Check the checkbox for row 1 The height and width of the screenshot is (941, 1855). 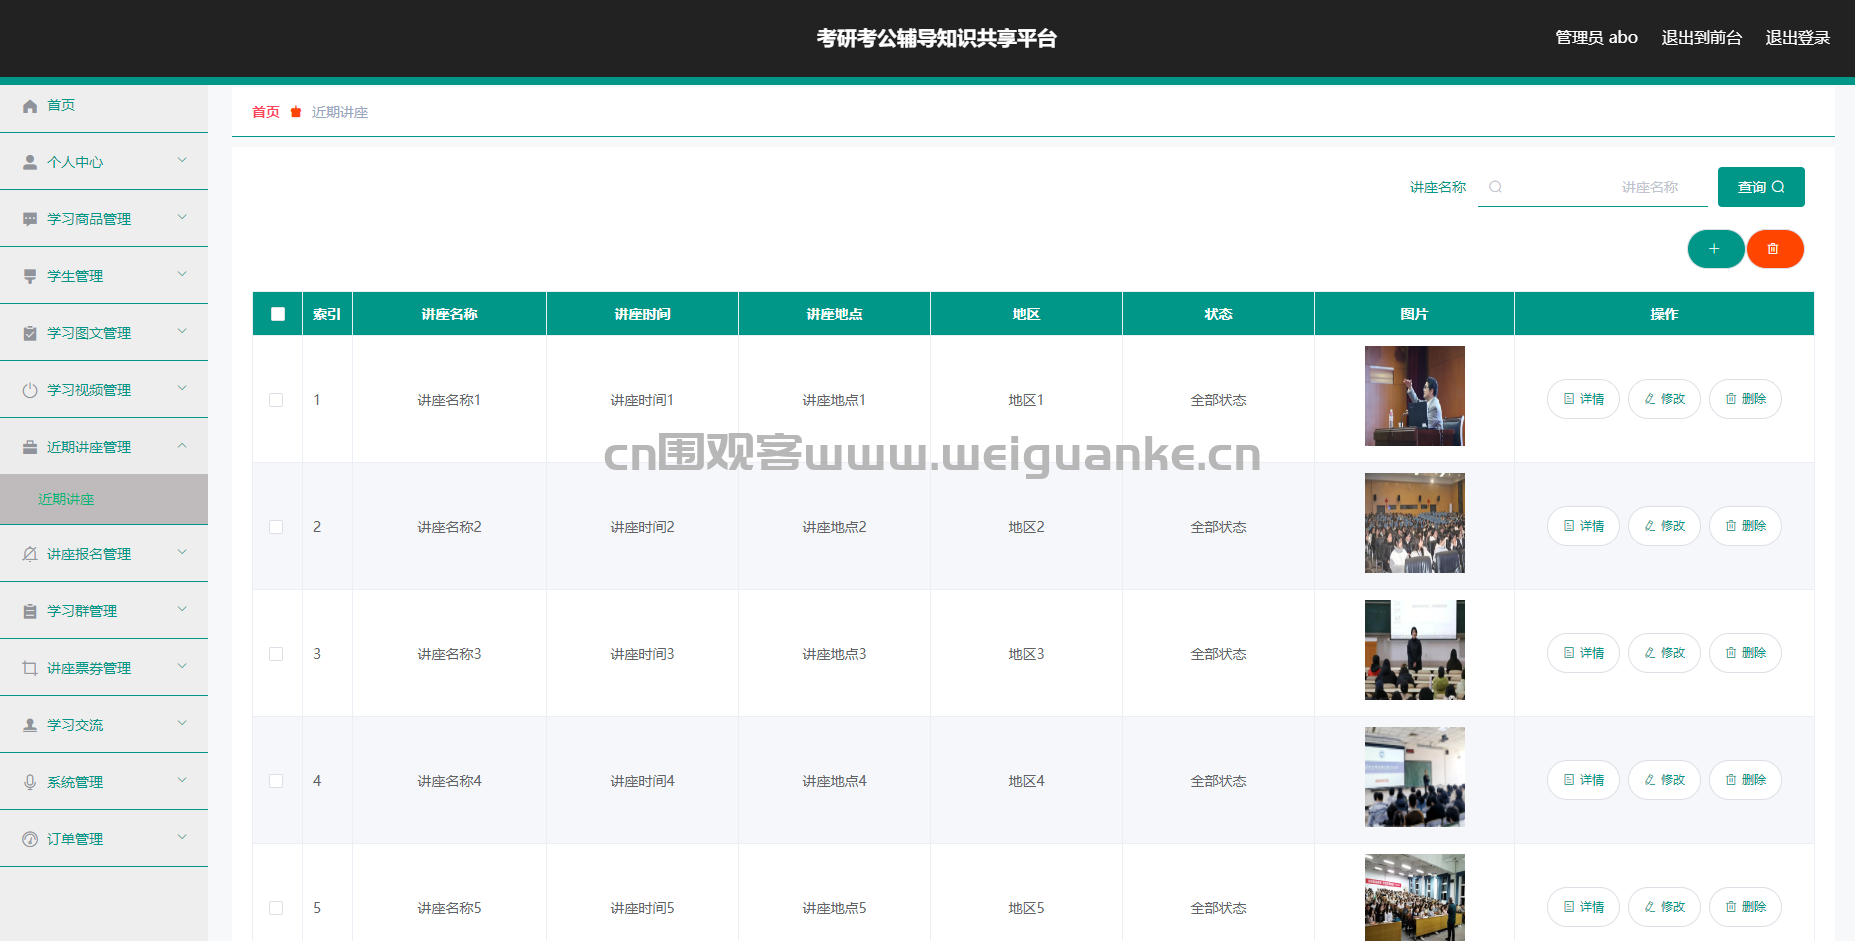[x=276, y=400]
